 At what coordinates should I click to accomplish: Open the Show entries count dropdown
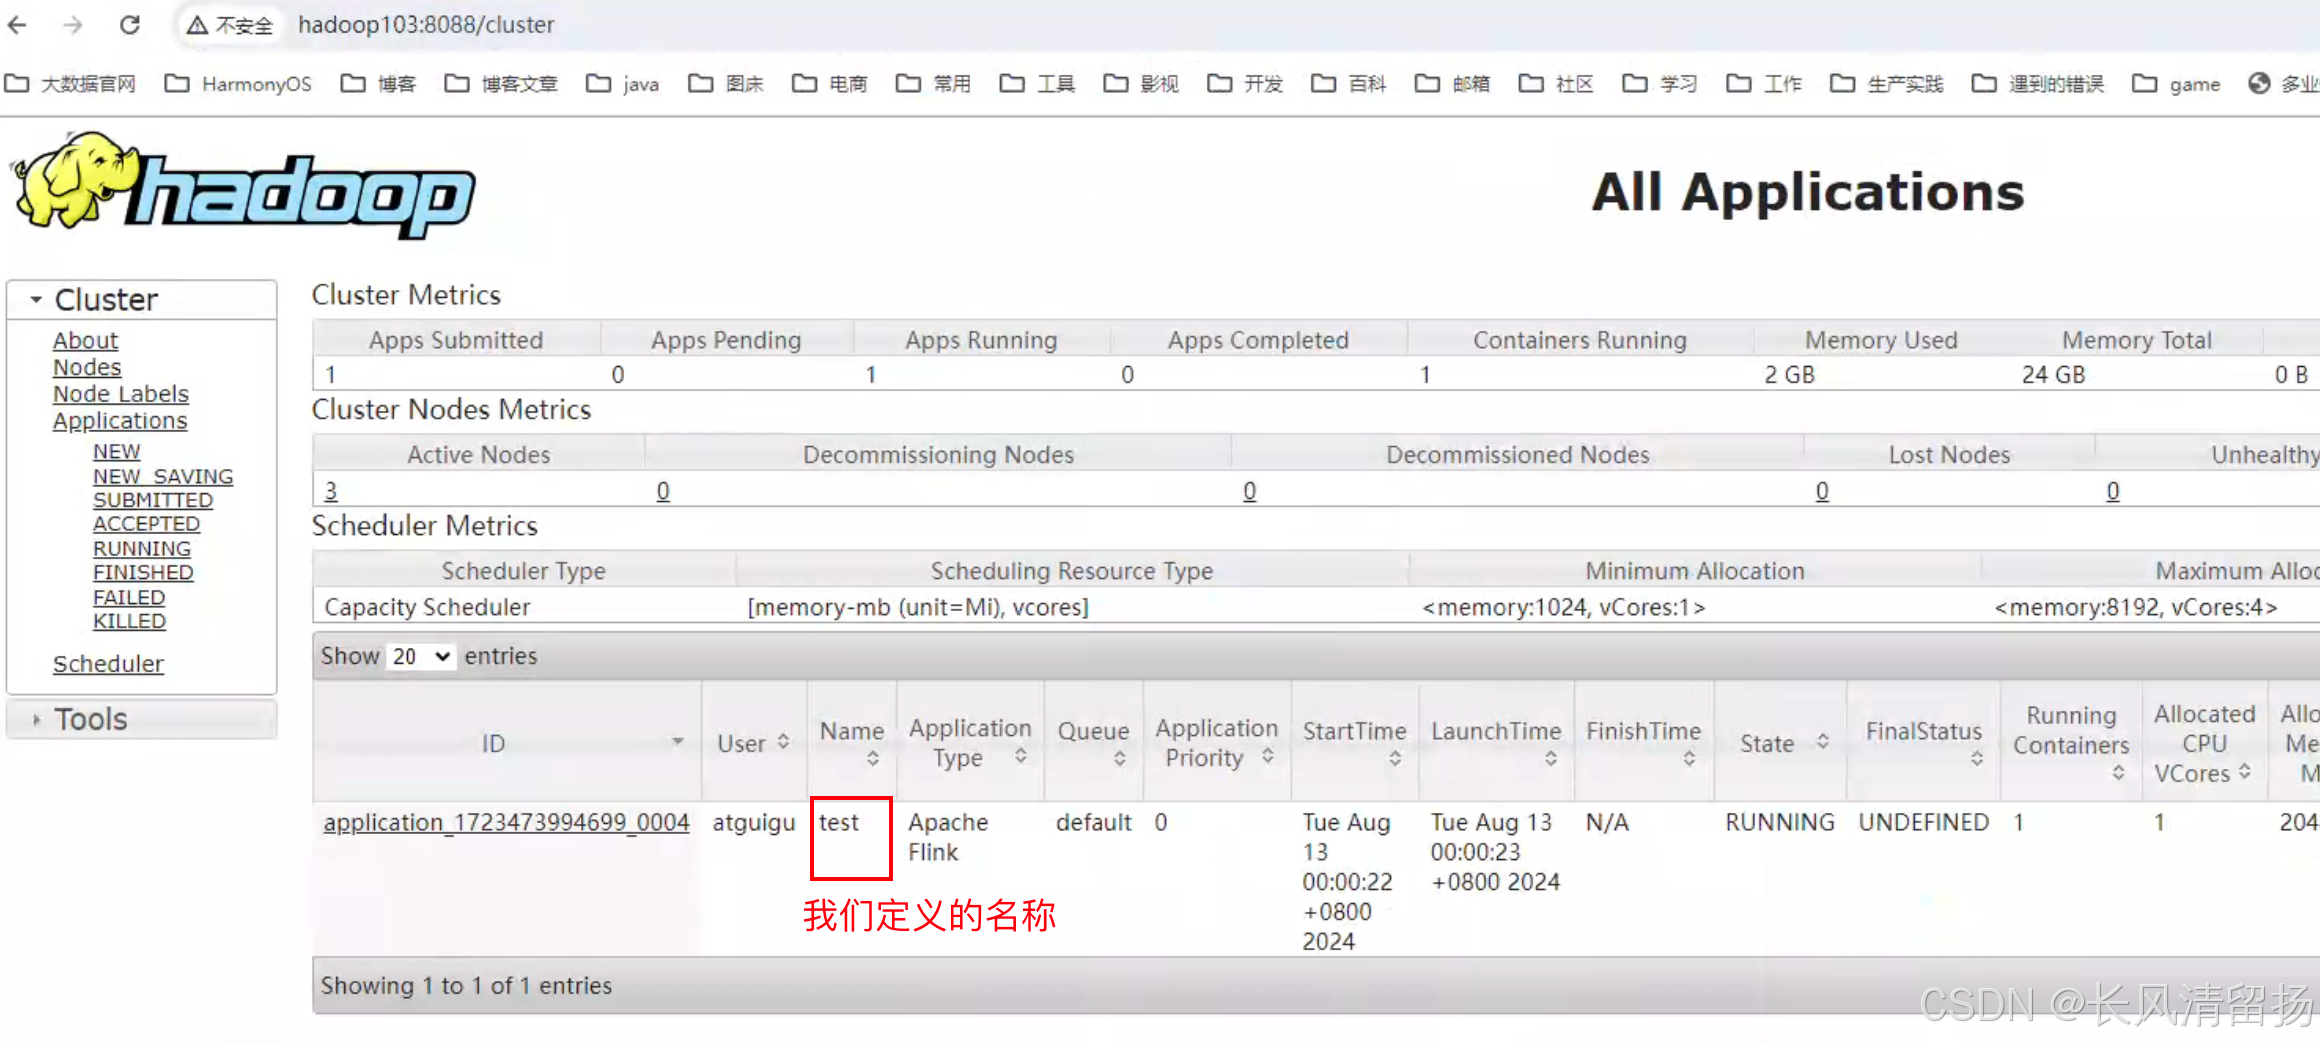421,657
